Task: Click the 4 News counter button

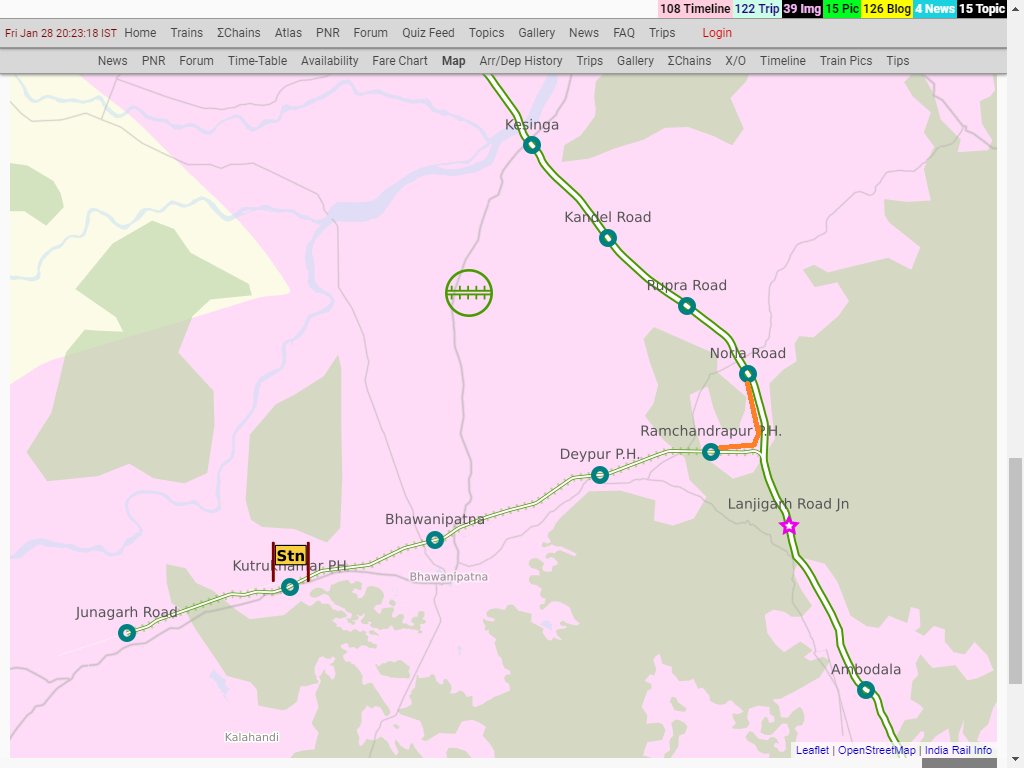Action: point(935,8)
